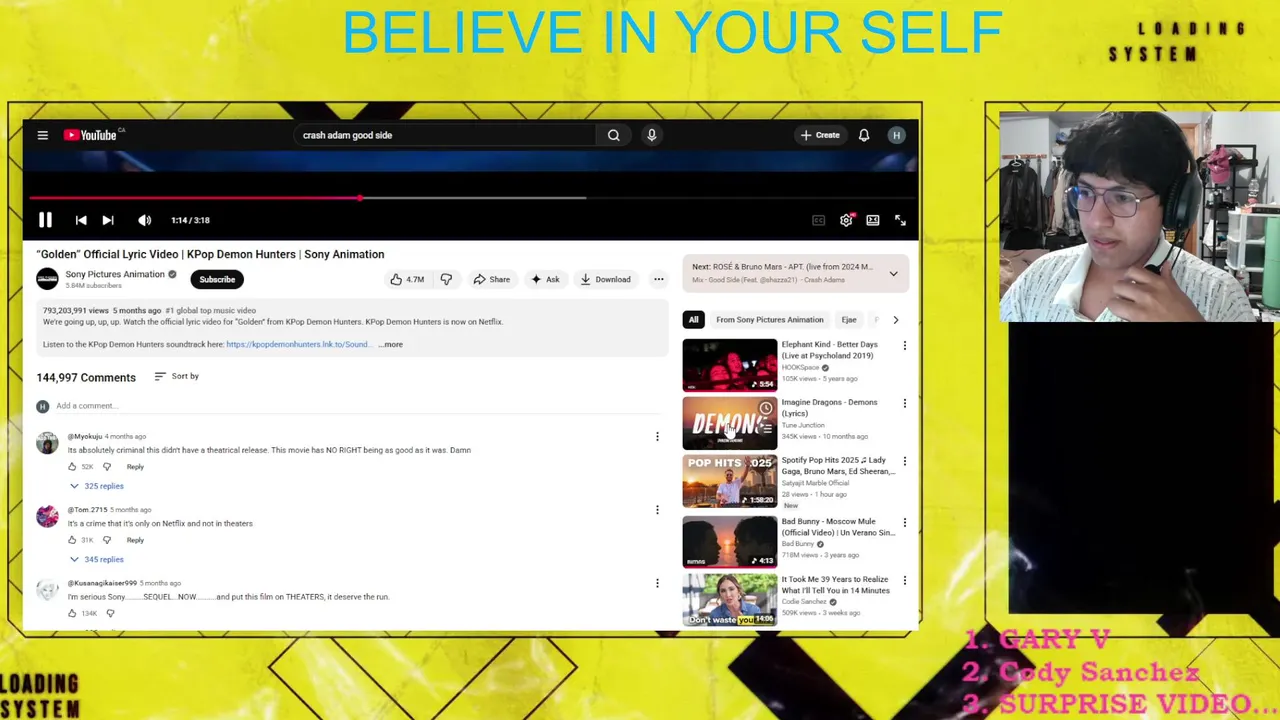The height and width of the screenshot is (720, 1280).
Task: Click the search box with 'crash adam good side'
Action: (x=445, y=135)
